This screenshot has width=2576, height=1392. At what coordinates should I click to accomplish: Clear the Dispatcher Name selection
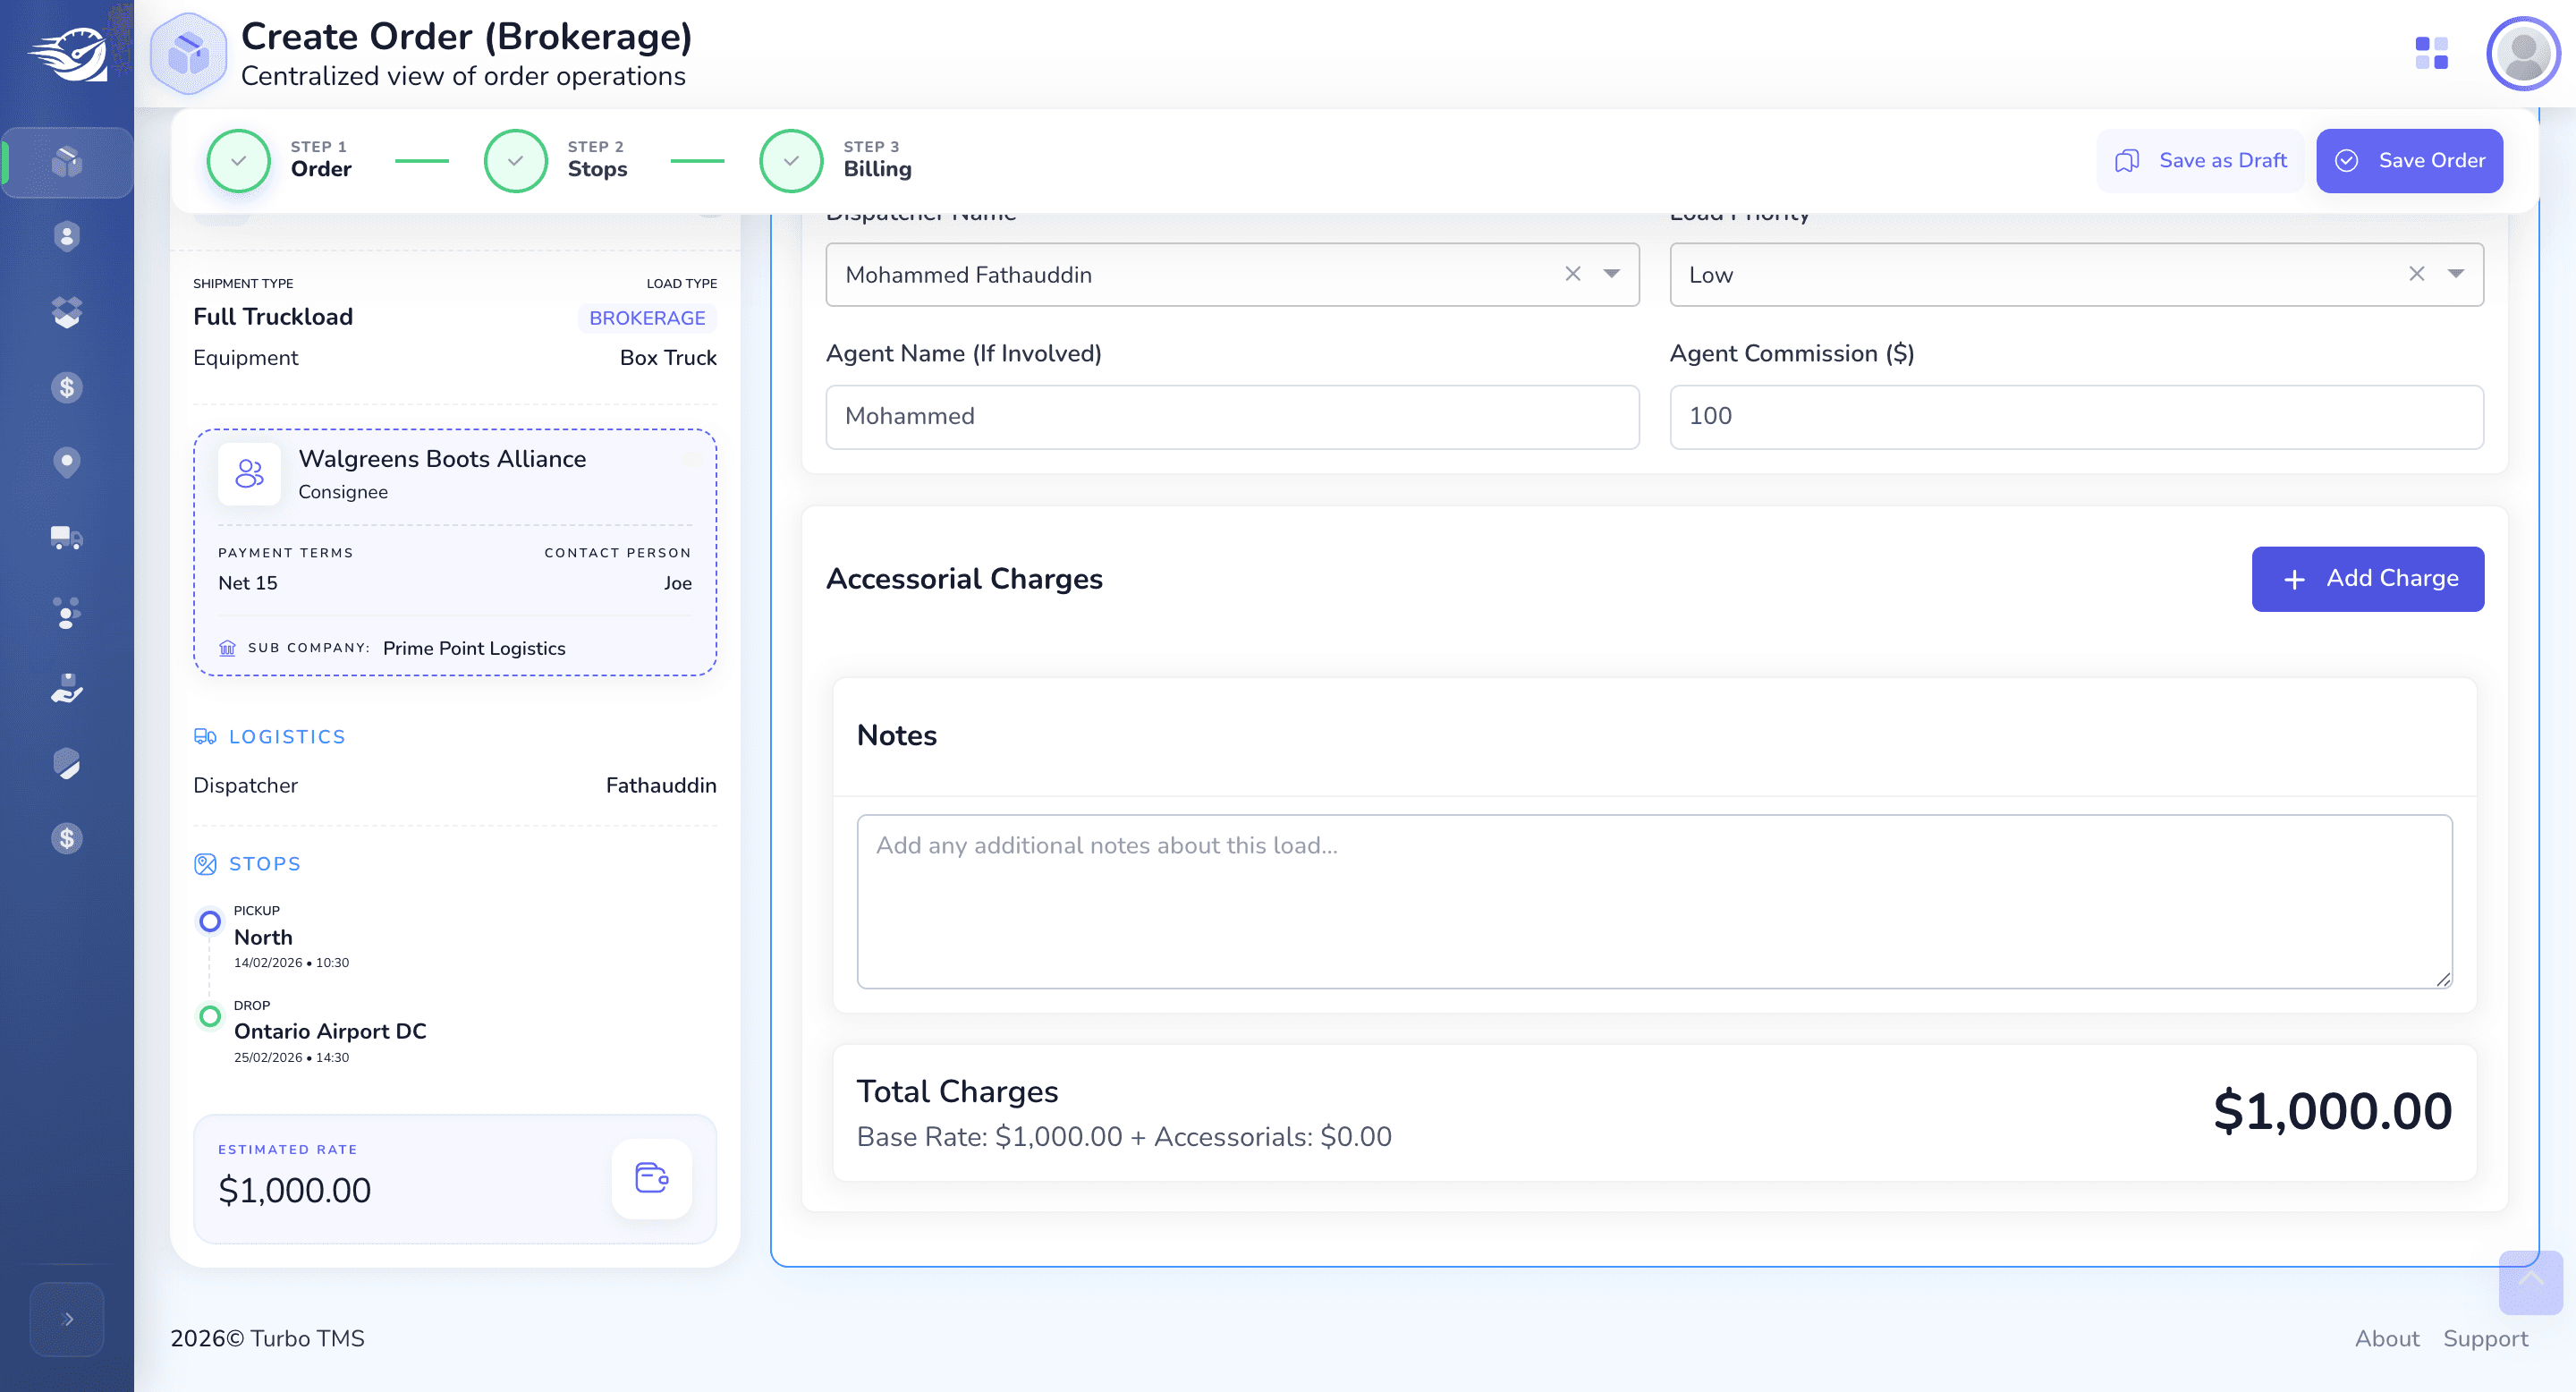click(1573, 274)
